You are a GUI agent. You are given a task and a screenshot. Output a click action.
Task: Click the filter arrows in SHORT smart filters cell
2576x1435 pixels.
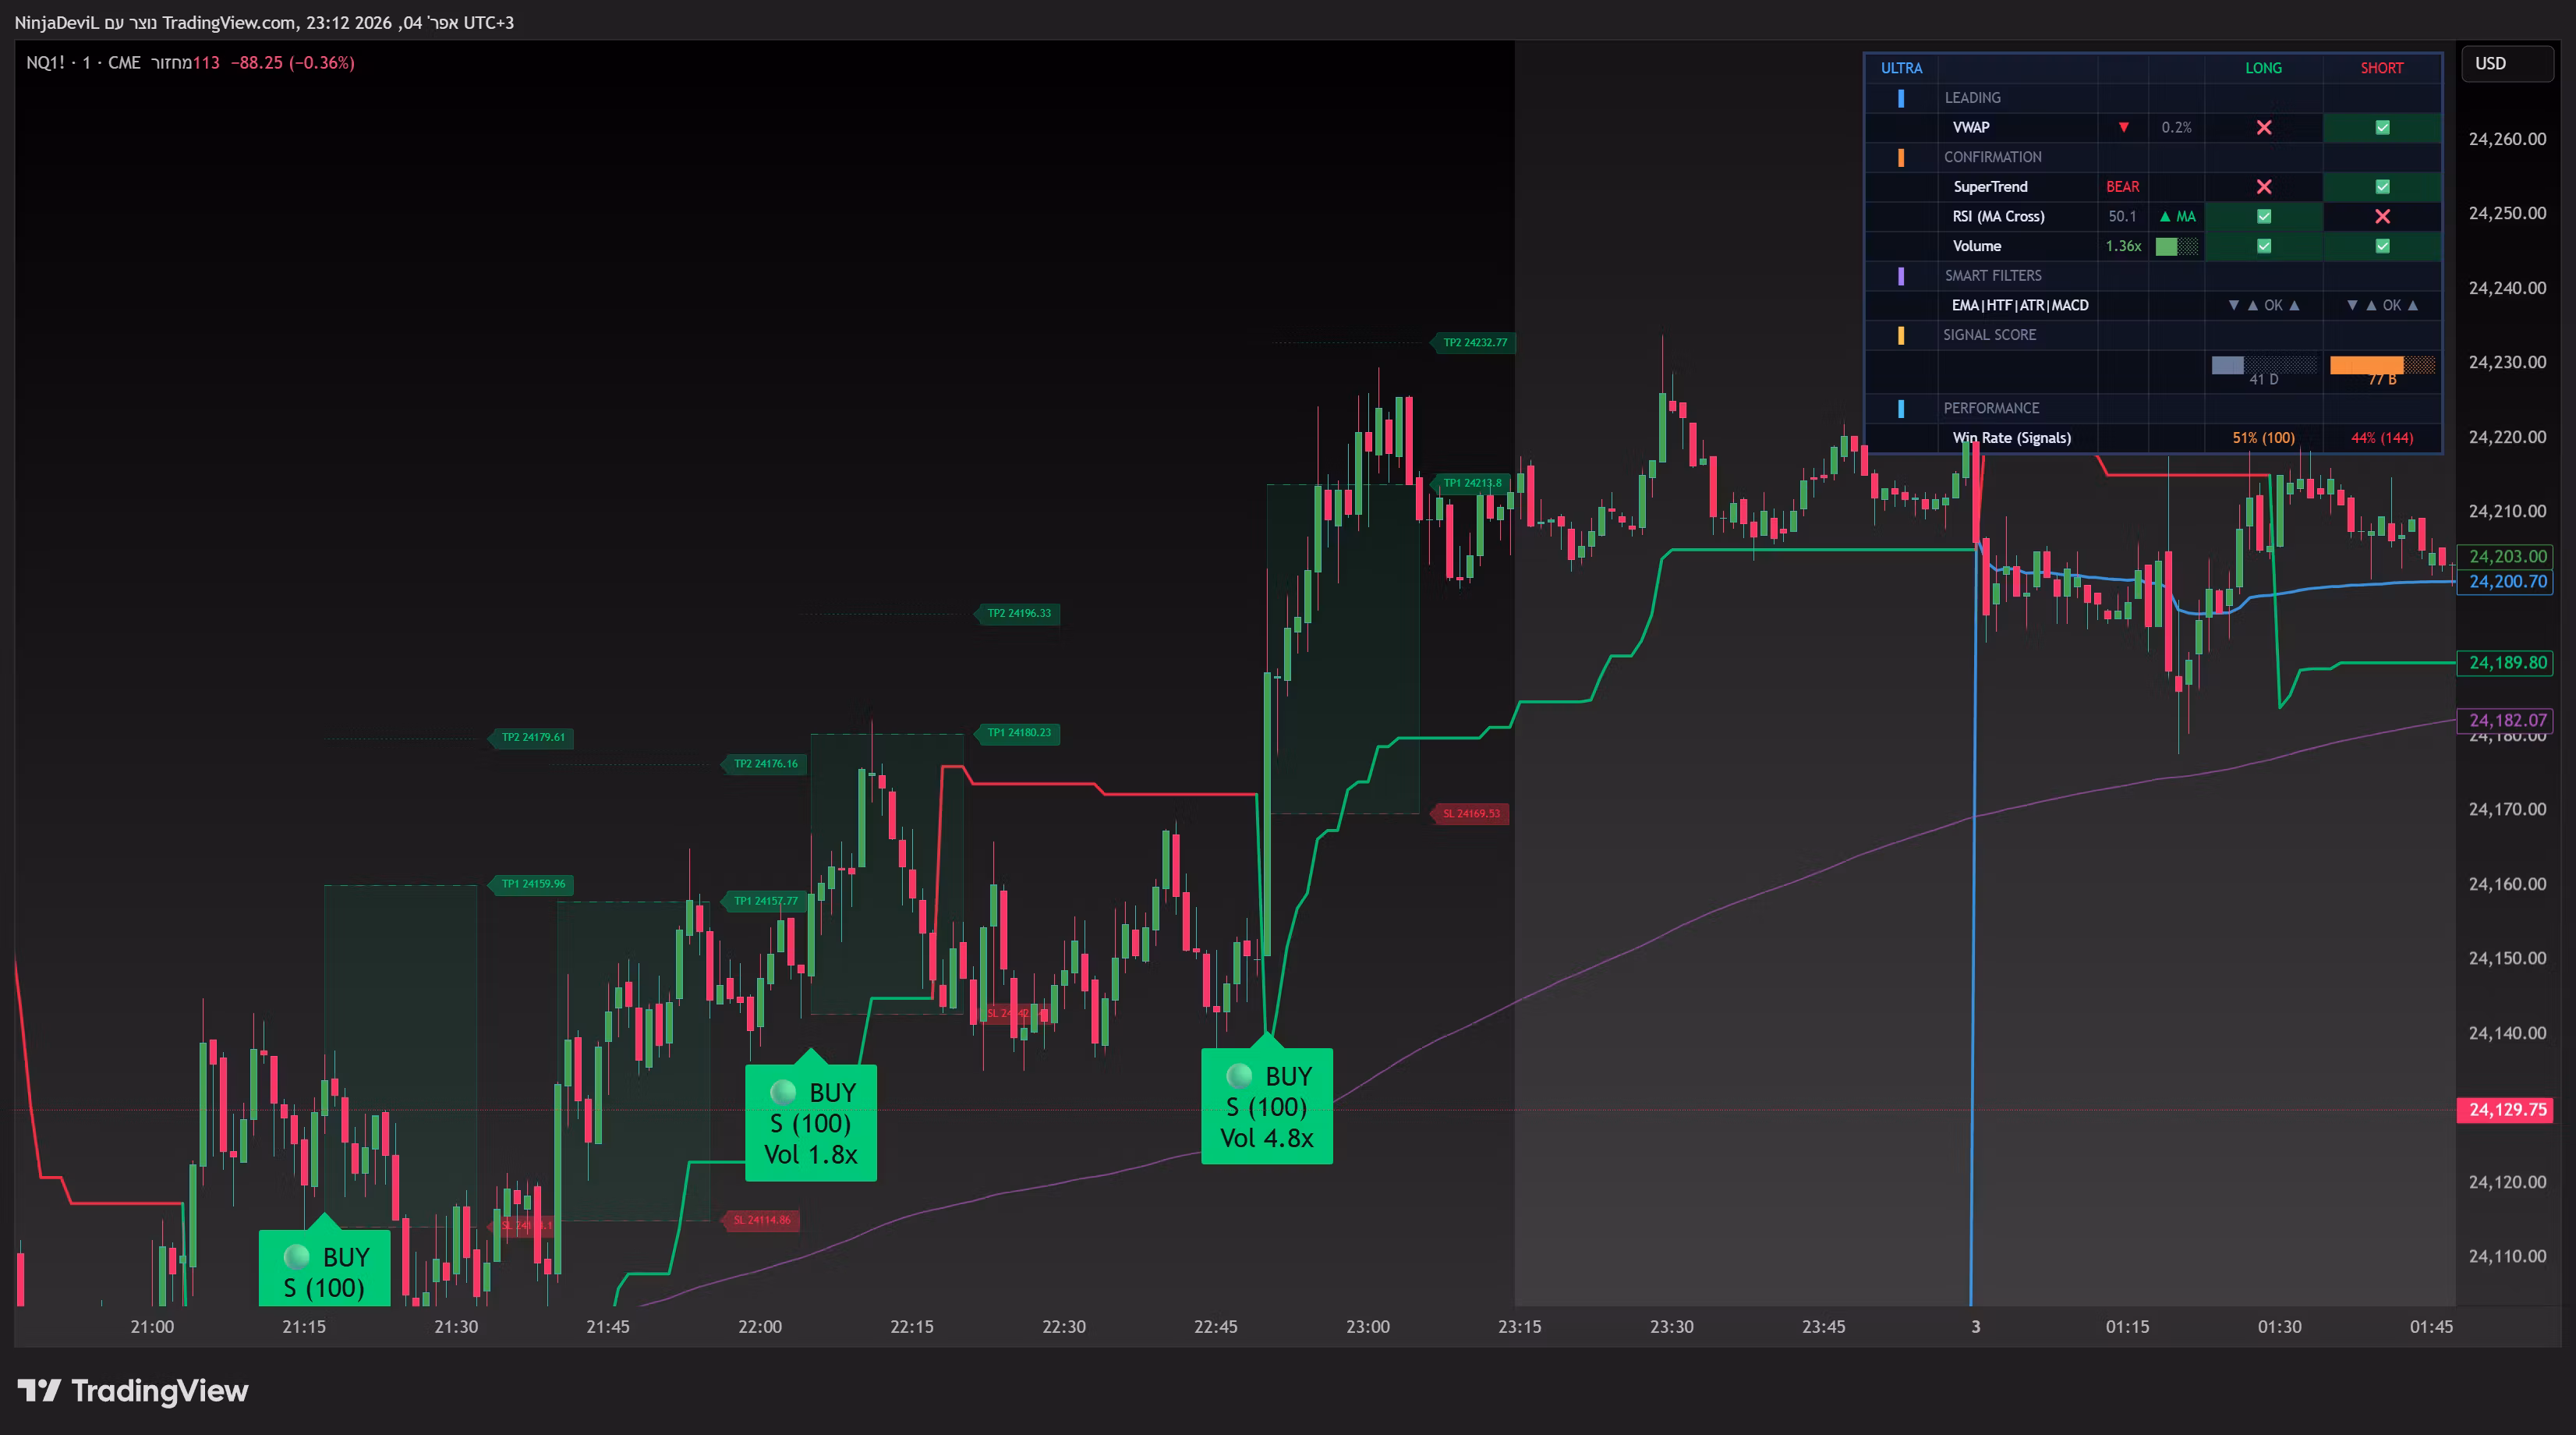click(x=2382, y=305)
